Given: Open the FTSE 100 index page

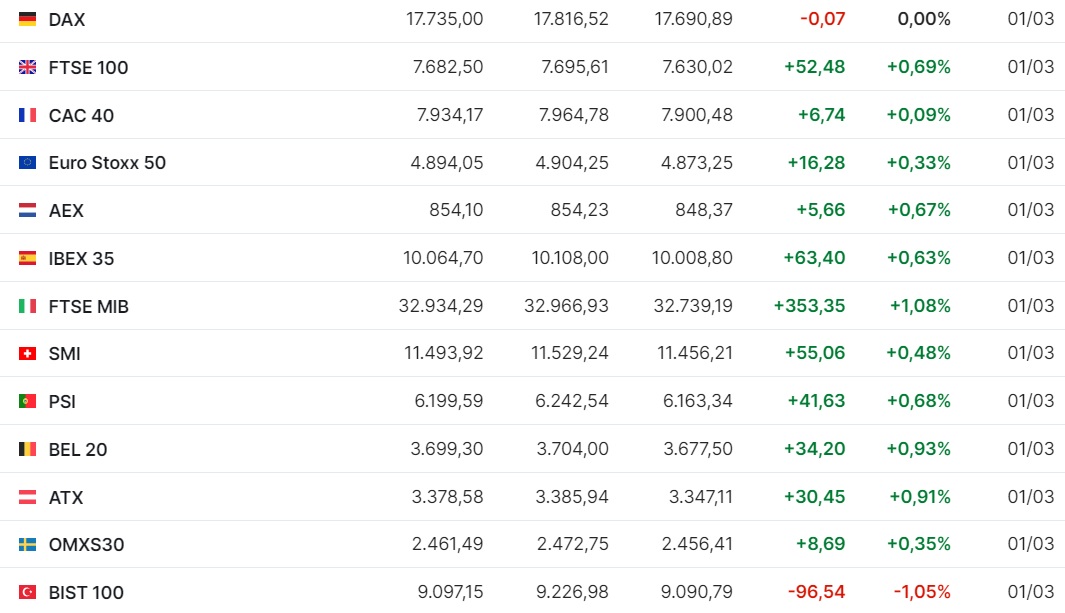Looking at the screenshot, I should (x=88, y=68).
